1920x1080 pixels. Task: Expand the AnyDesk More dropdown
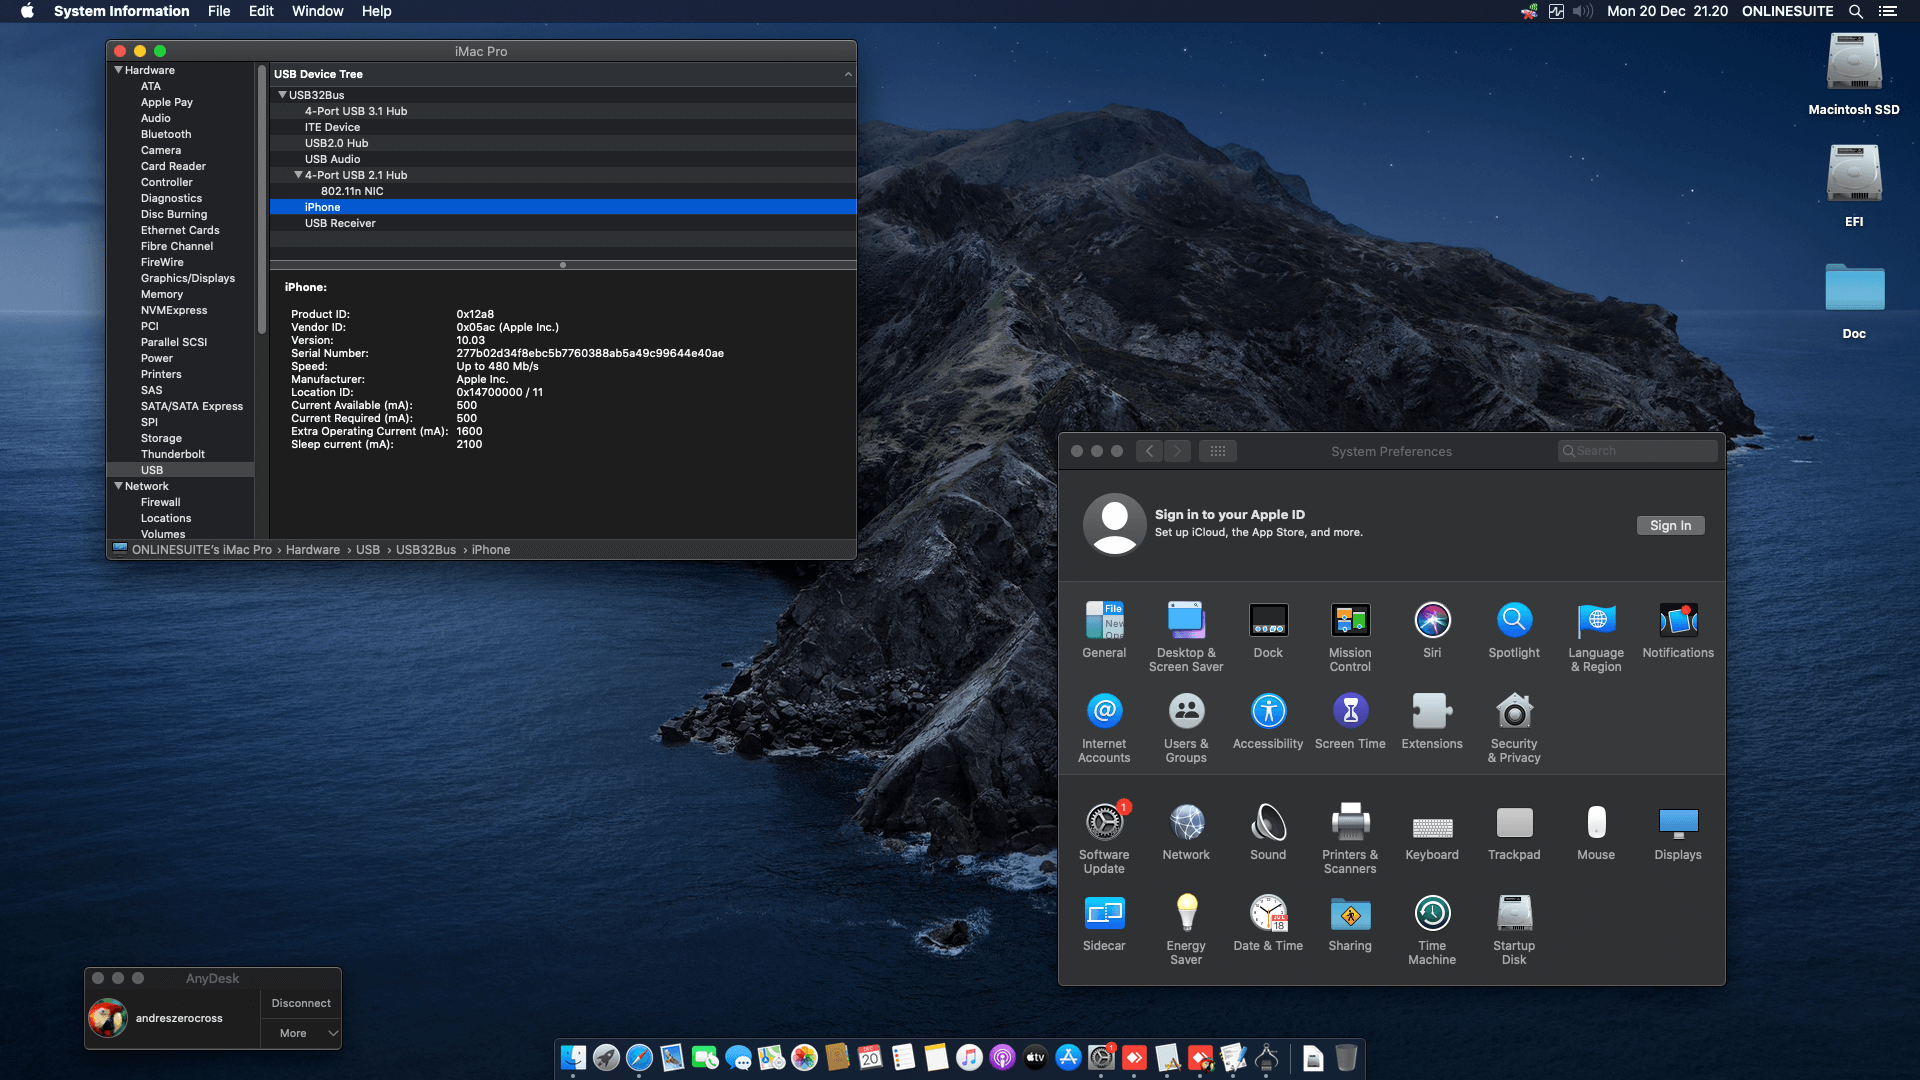[302, 1033]
